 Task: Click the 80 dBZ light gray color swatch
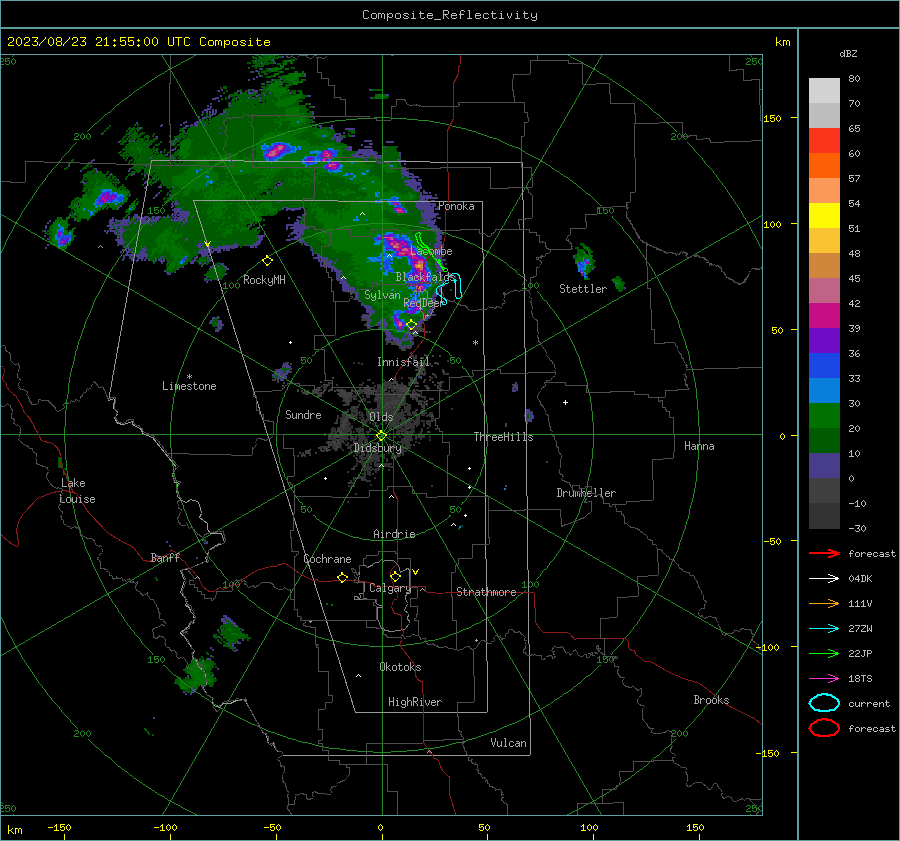click(x=824, y=91)
